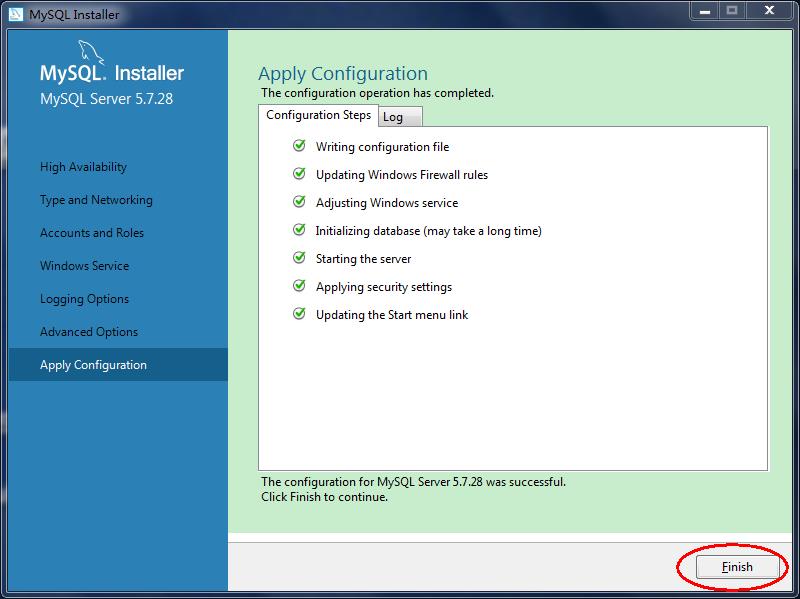Select Apply Configuration sidebar step
The height and width of the screenshot is (599, 800).
pos(118,365)
